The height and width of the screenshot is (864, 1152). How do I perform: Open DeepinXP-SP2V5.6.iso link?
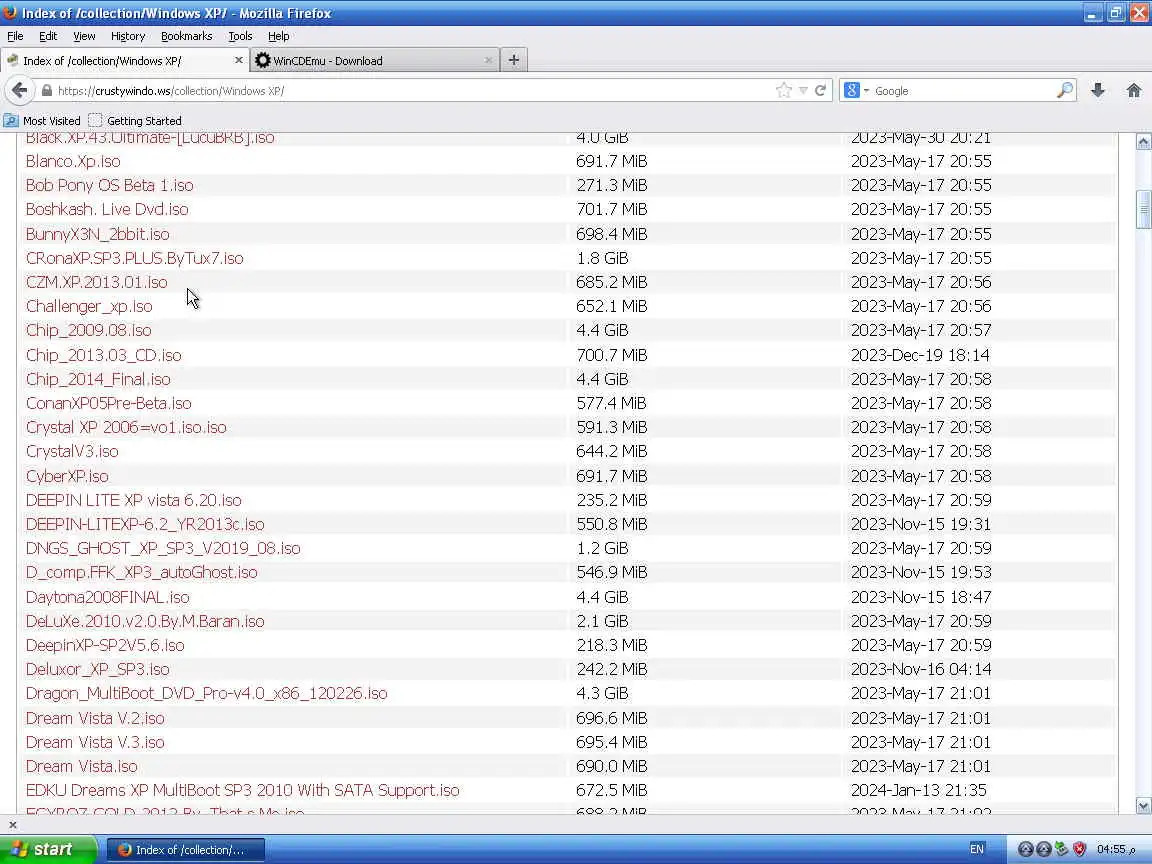point(105,646)
